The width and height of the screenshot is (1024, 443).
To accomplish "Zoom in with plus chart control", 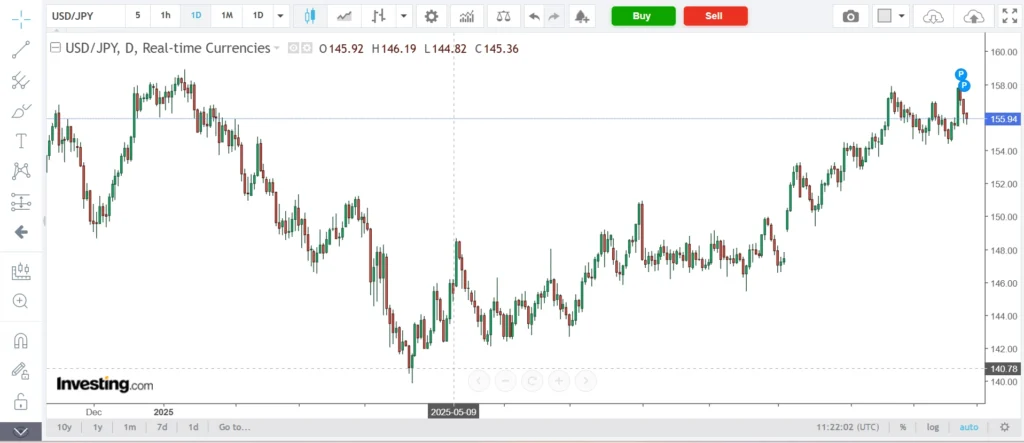I will coord(558,380).
